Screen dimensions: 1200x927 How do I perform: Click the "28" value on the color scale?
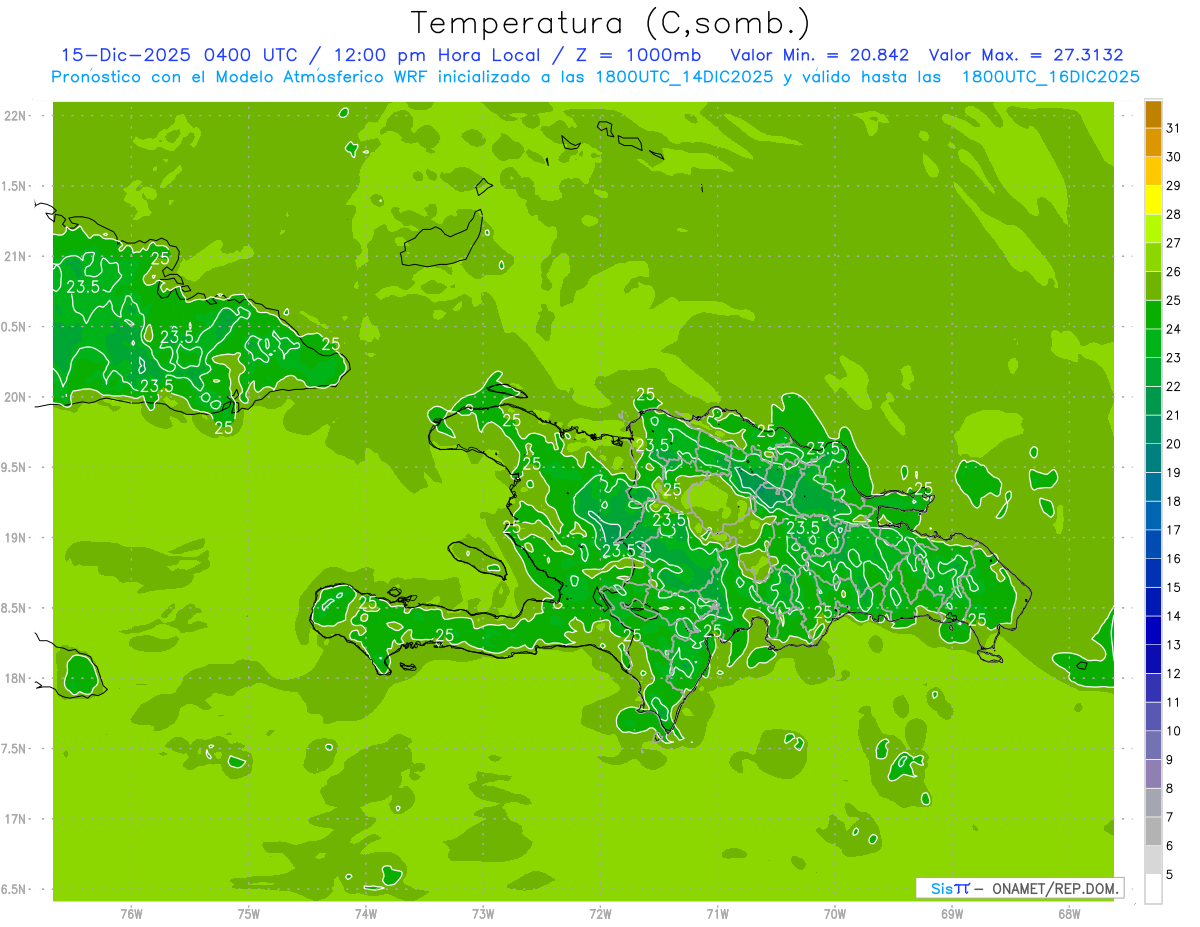pos(1174,214)
